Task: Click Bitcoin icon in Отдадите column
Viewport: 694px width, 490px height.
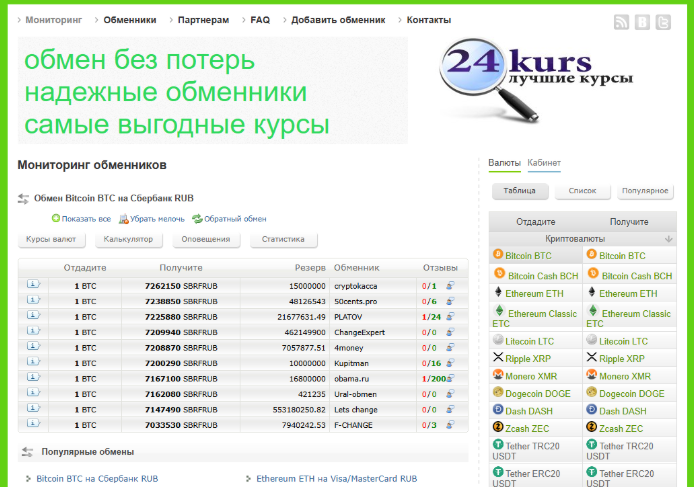Action: coord(498,254)
